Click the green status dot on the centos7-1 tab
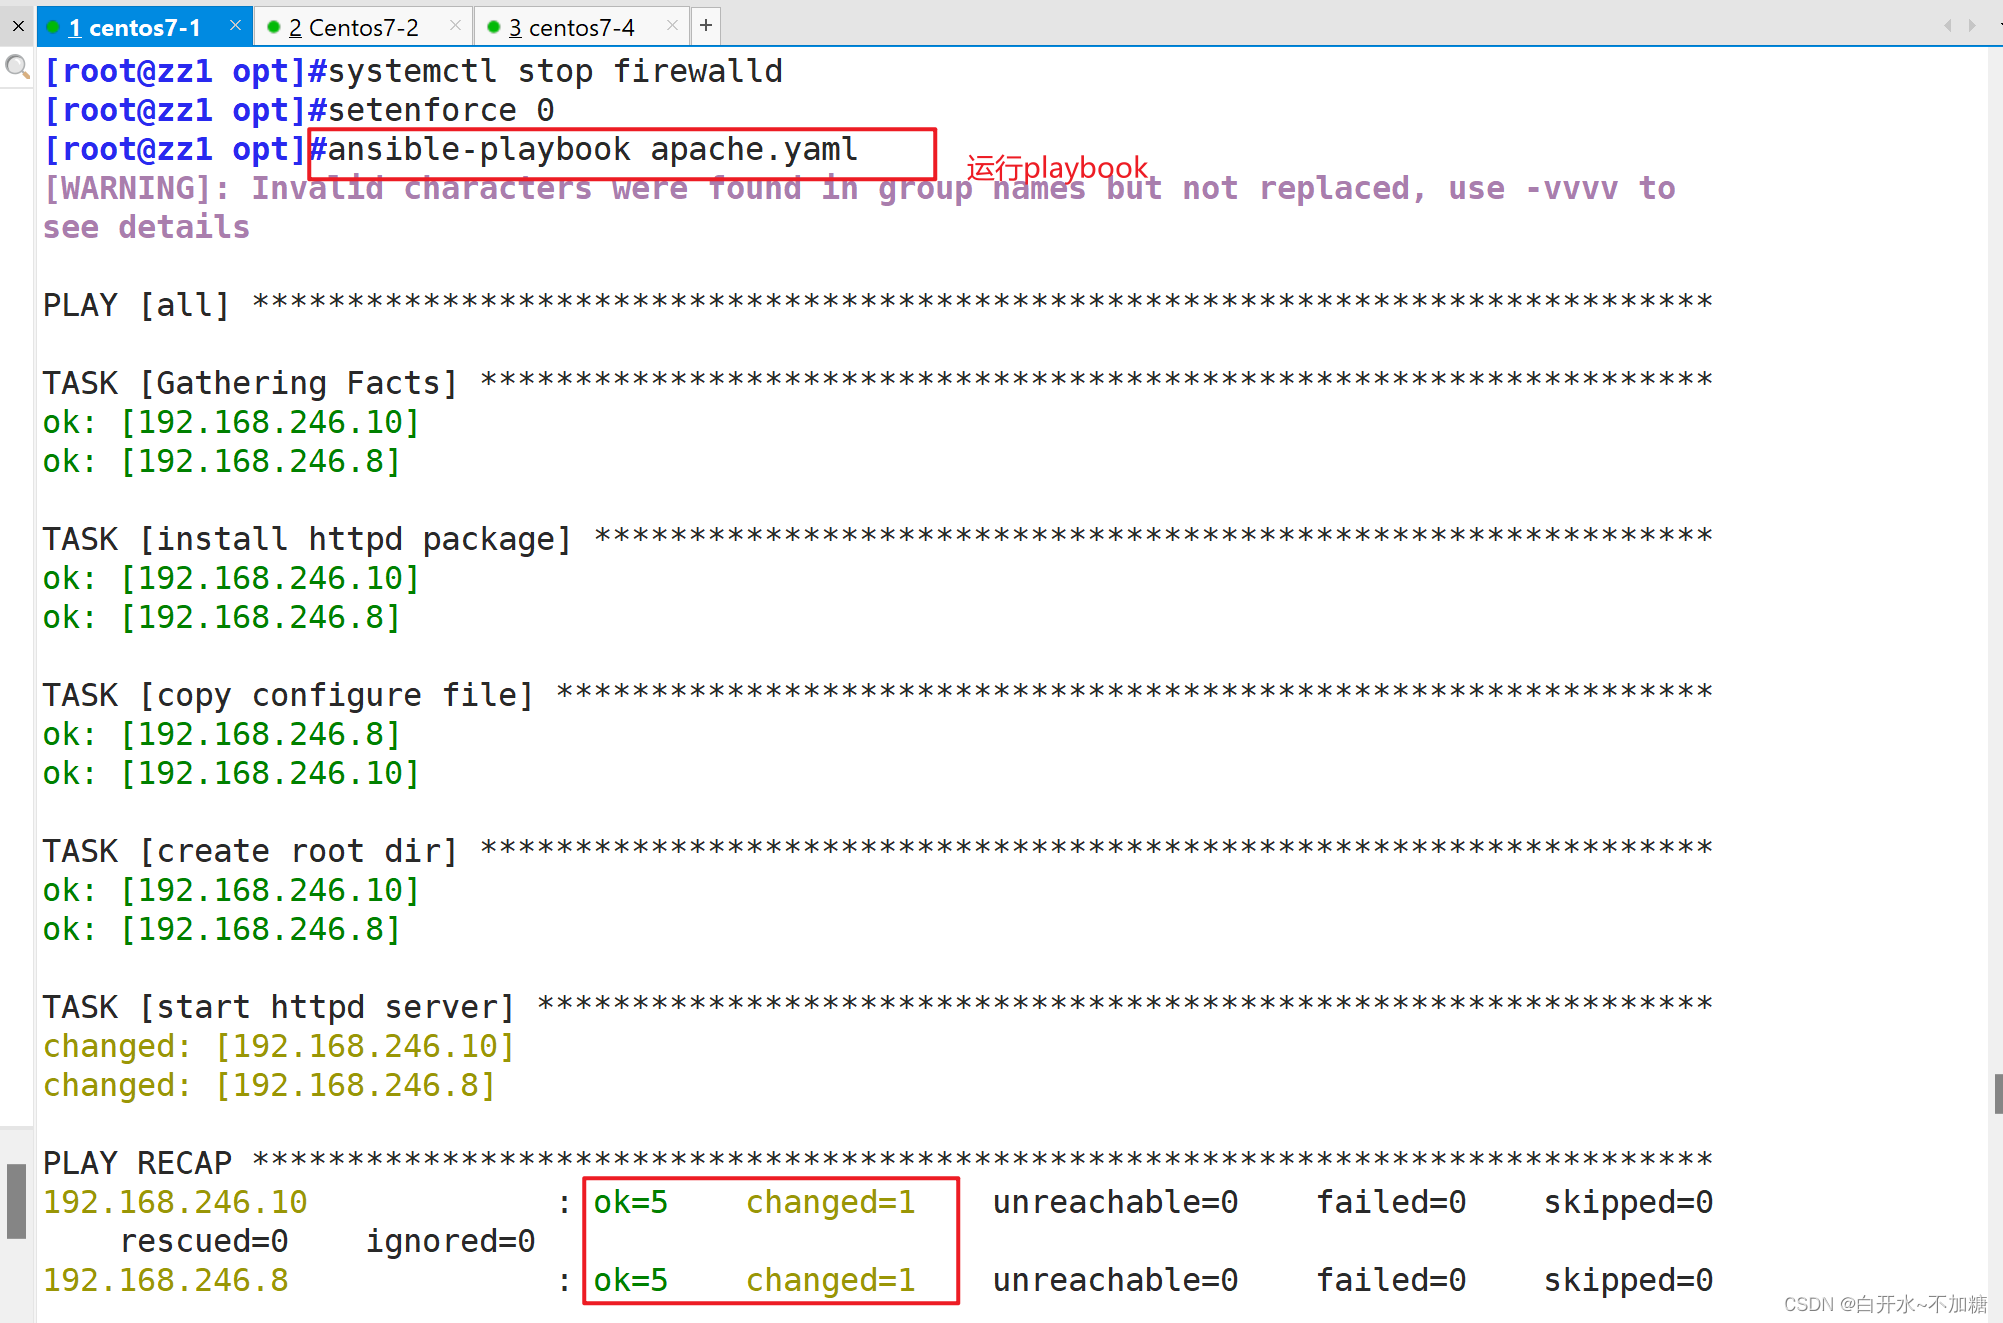Screen dimensions: 2003x1323 click(x=53, y=27)
